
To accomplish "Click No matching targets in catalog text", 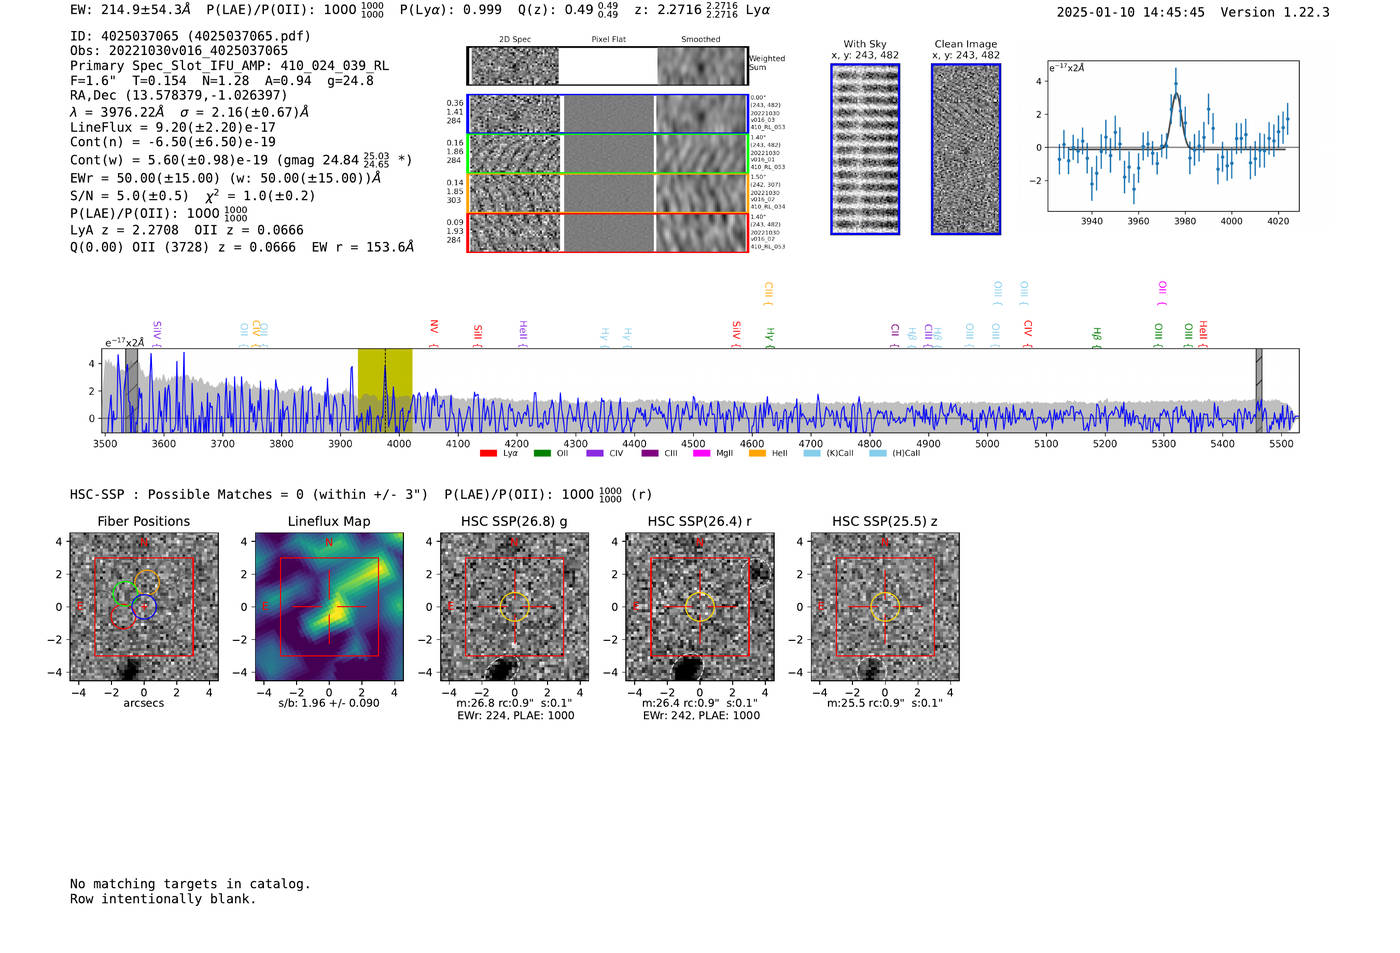I will point(190,884).
